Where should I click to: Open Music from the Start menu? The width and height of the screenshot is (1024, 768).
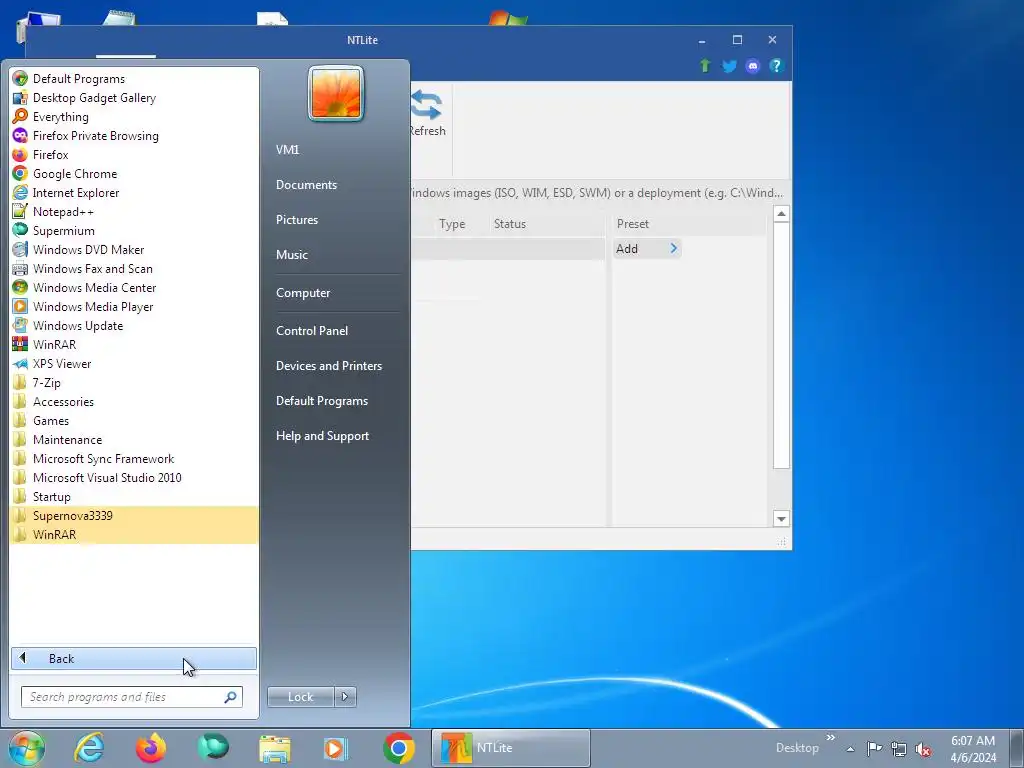point(291,255)
